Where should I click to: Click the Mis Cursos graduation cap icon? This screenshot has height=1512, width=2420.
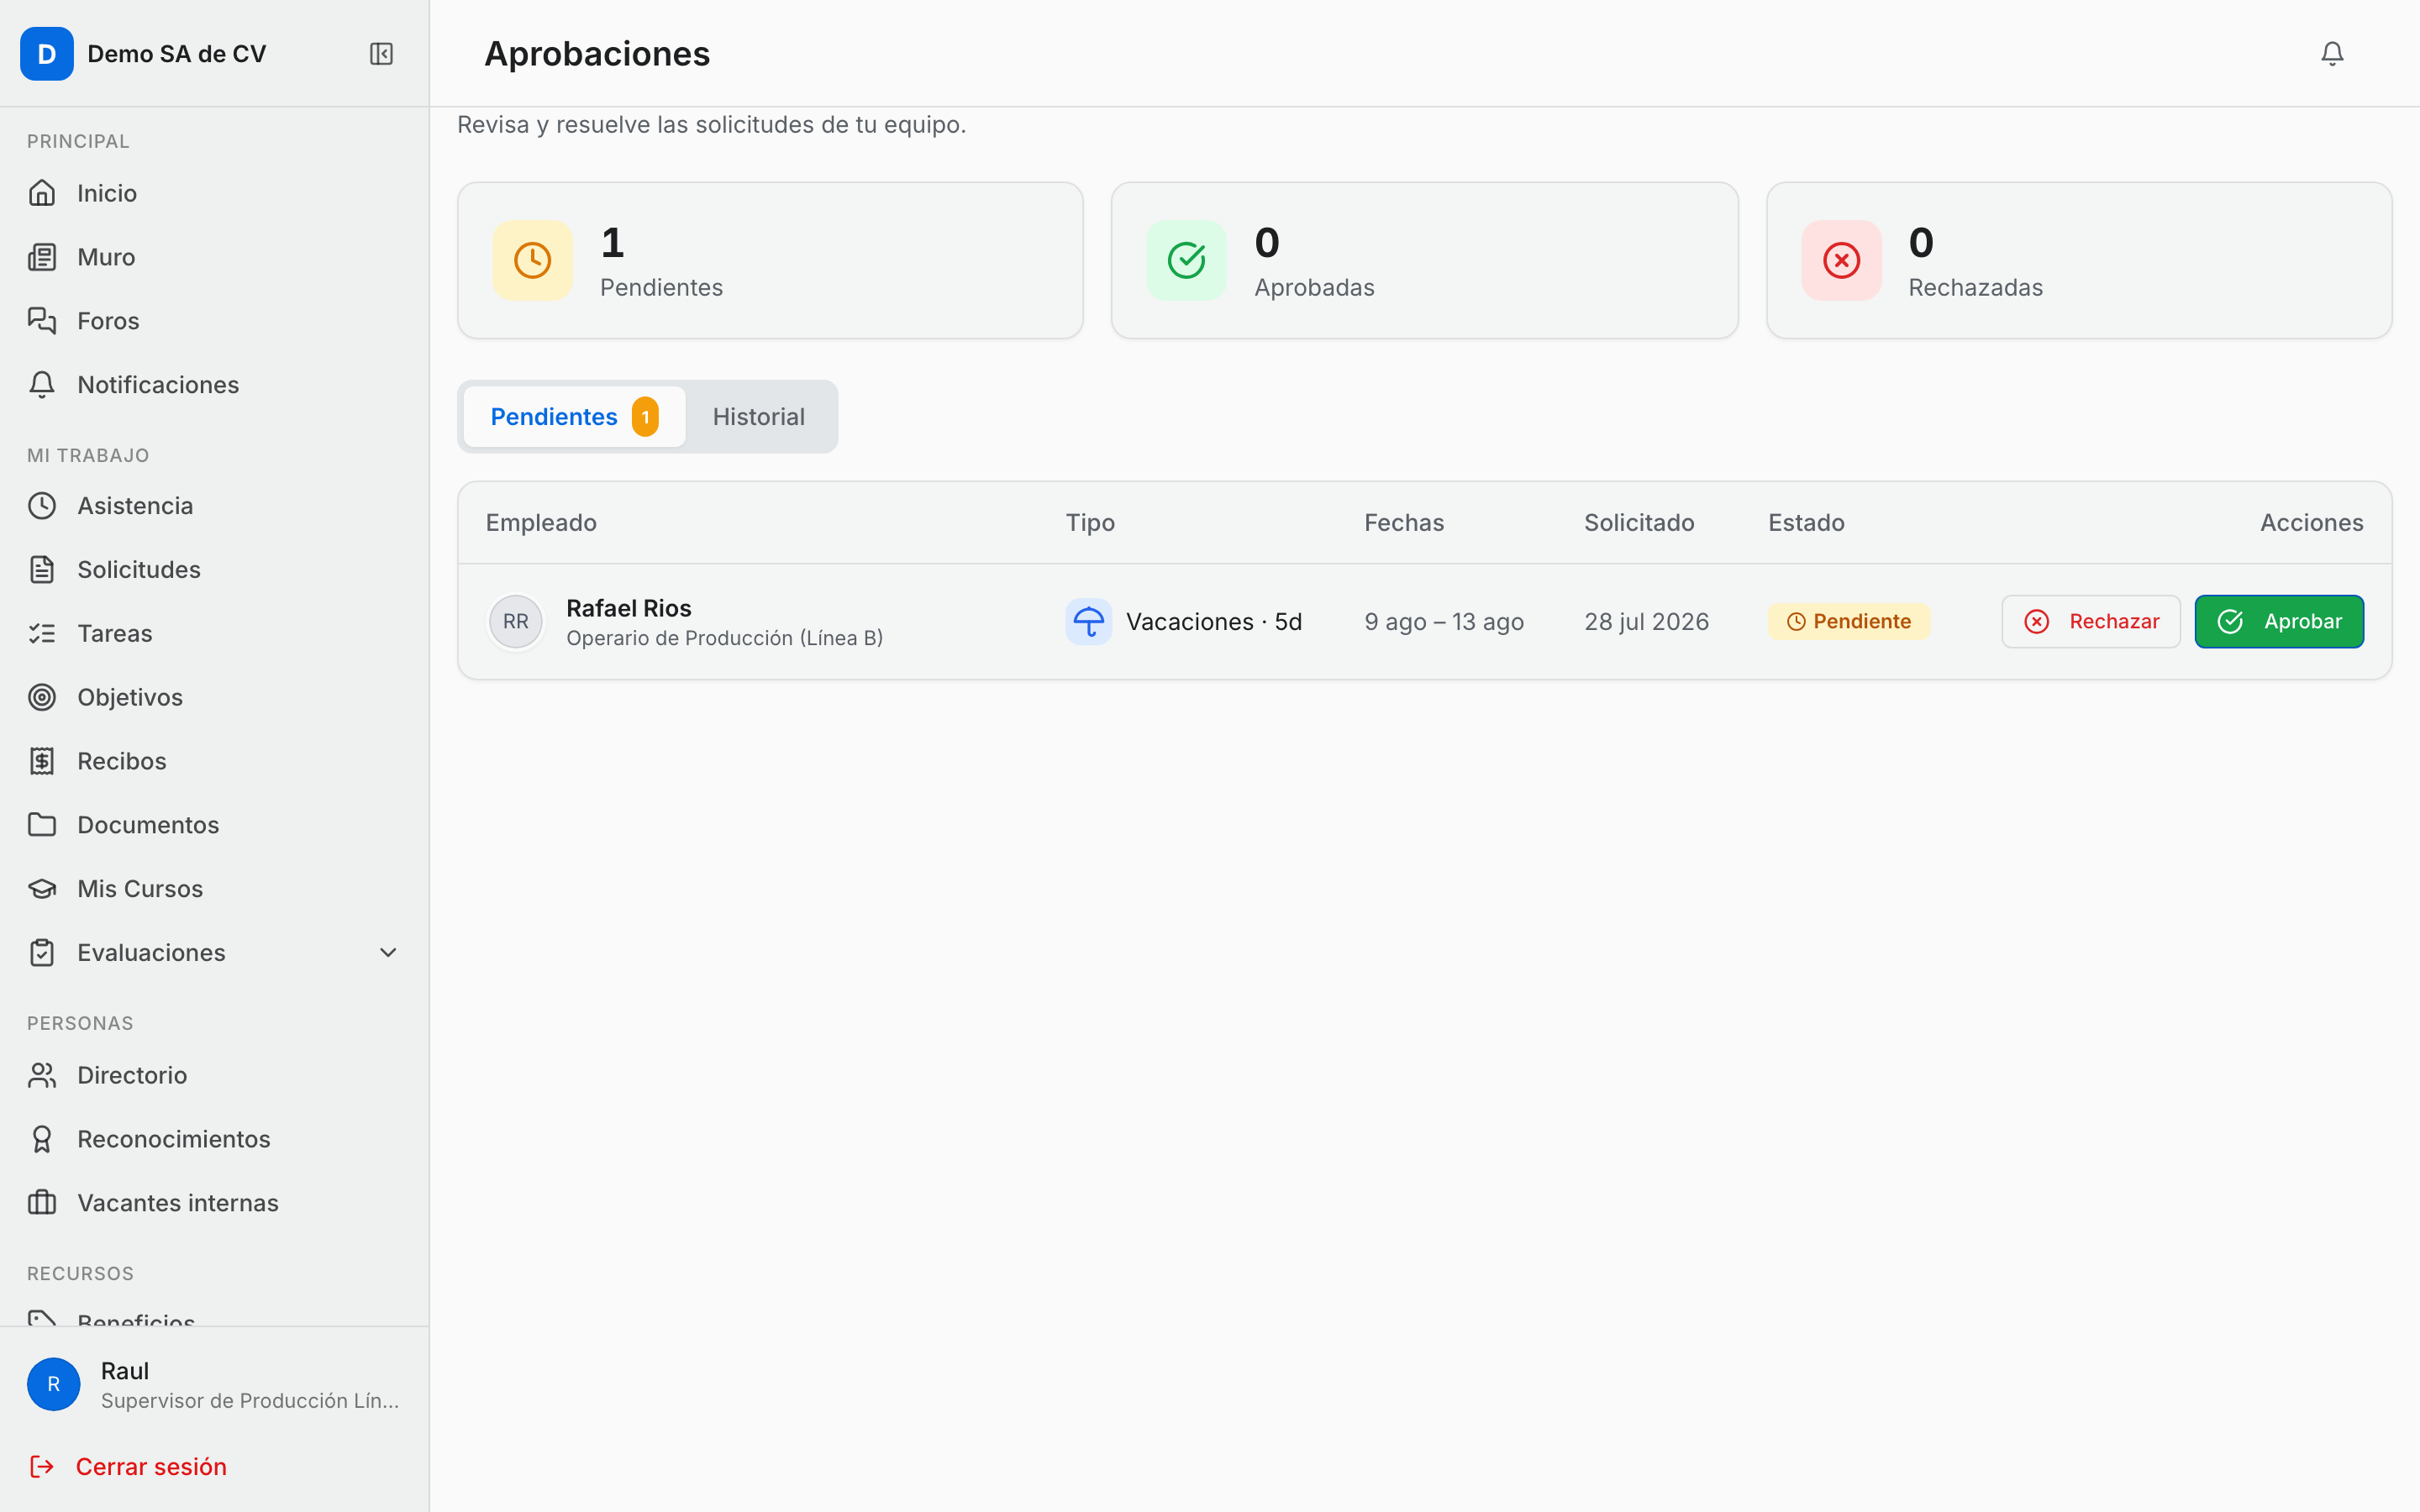click(x=42, y=889)
